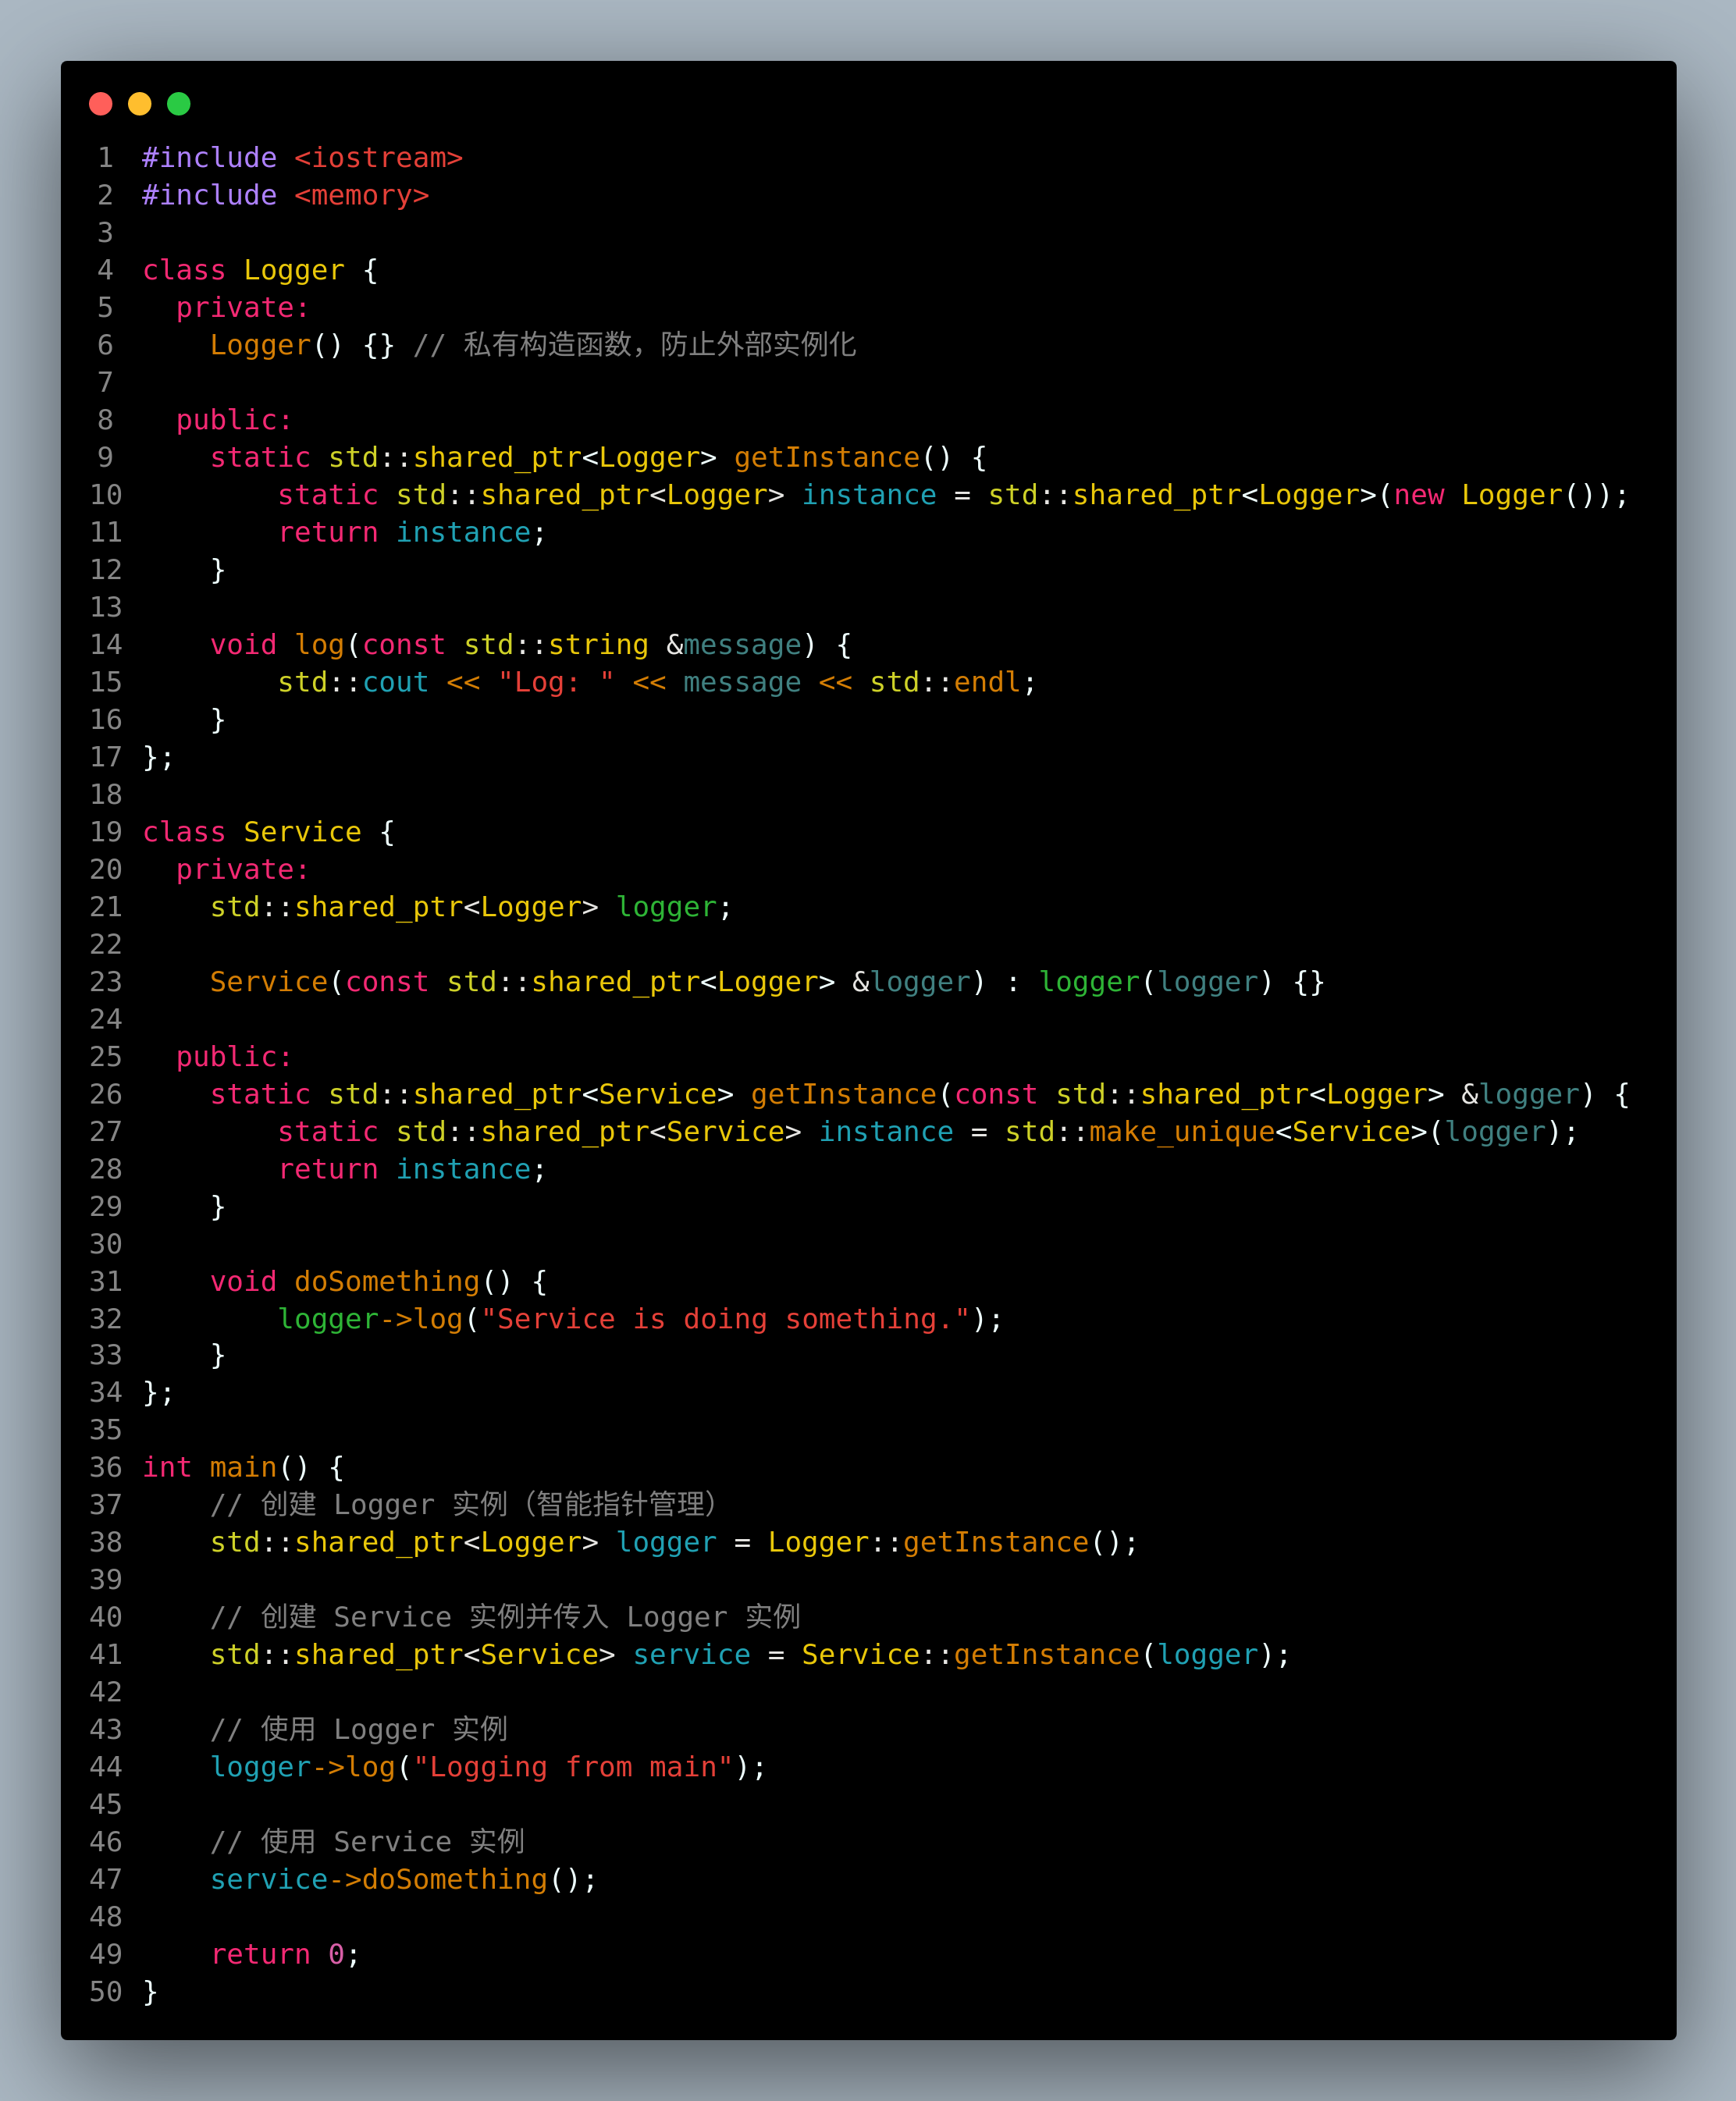The image size is (1736, 2101).
Task: Click 'void log' on line 14
Action: pyautogui.click(x=277, y=645)
